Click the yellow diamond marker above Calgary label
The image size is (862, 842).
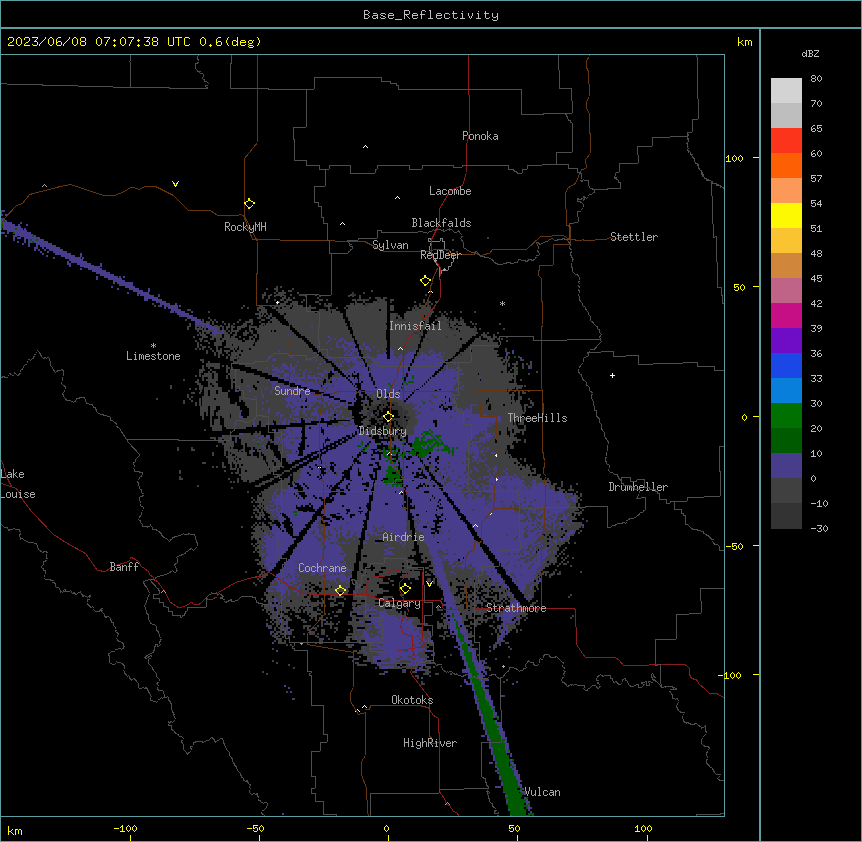pyautogui.click(x=406, y=589)
